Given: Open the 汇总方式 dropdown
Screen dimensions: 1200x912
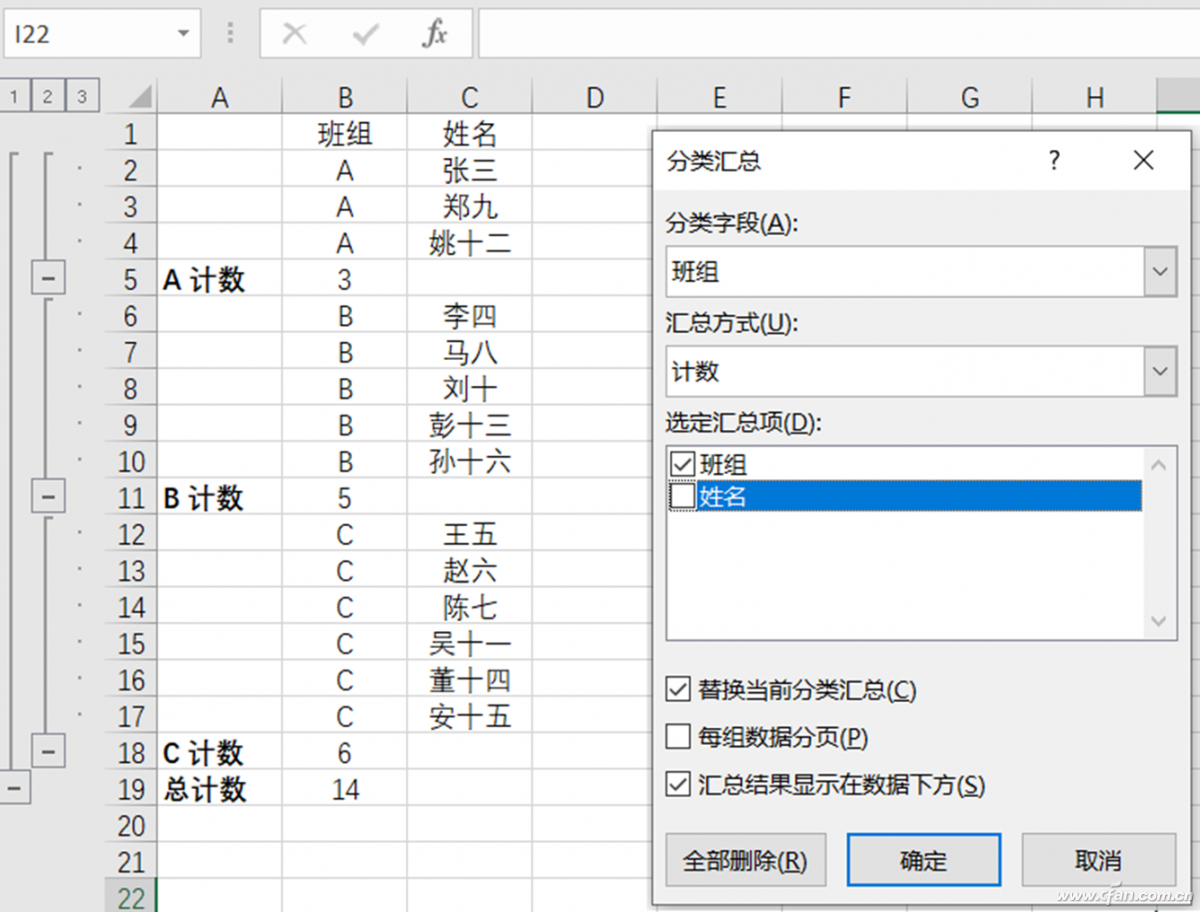Looking at the screenshot, I should pyautogui.click(x=1160, y=371).
